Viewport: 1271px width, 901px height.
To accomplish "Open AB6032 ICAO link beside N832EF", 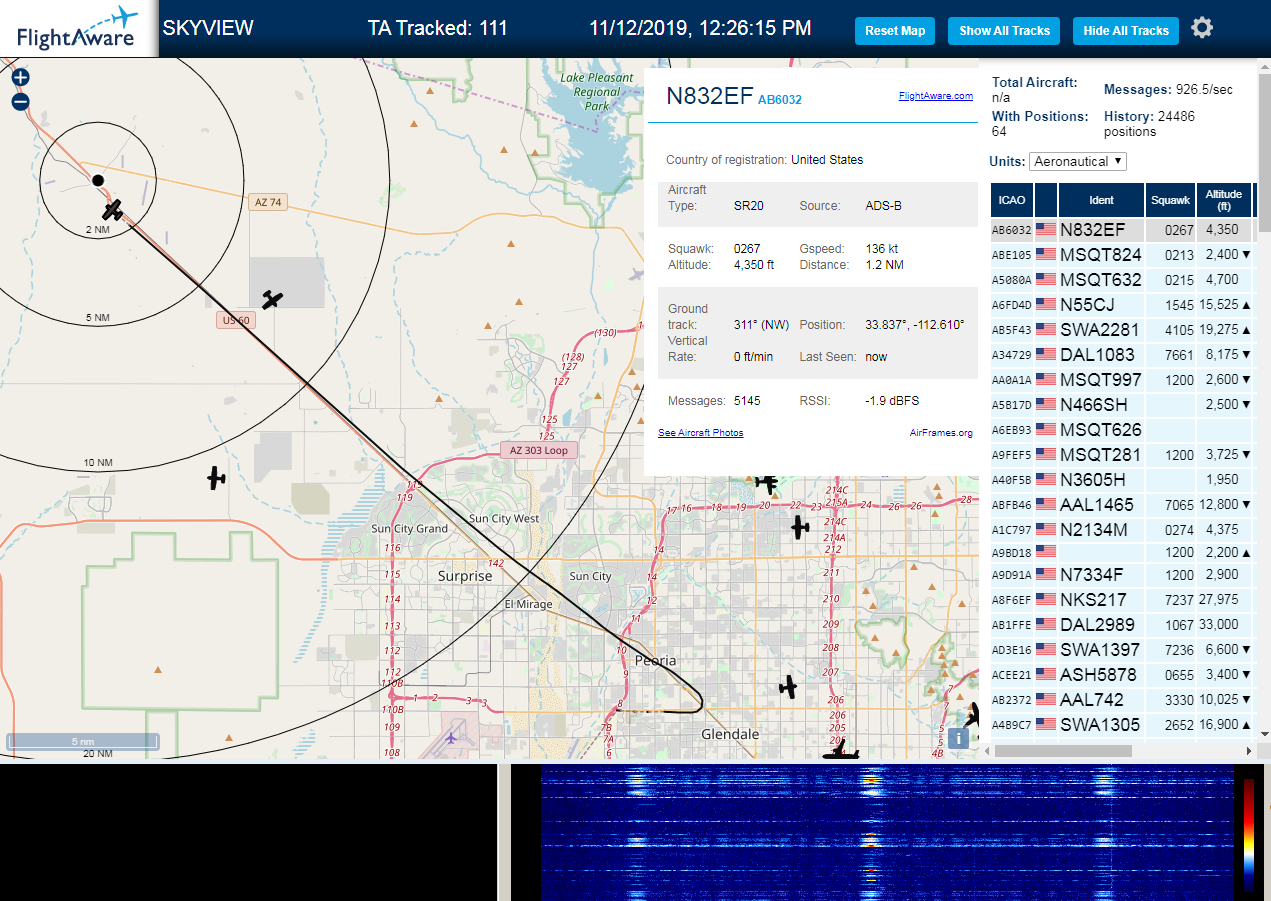I will click(779, 99).
